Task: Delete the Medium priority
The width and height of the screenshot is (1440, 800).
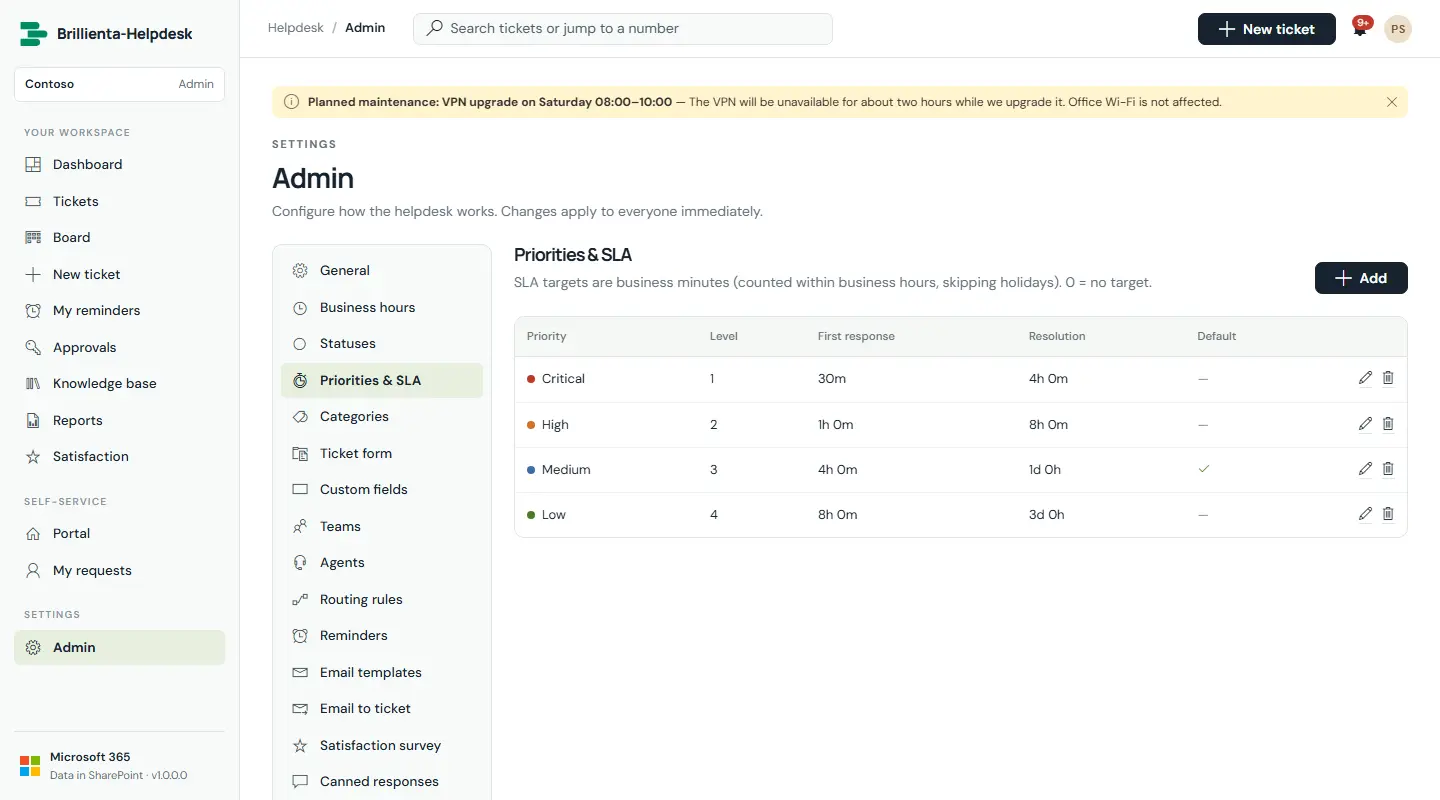Action: coord(1388,469)
